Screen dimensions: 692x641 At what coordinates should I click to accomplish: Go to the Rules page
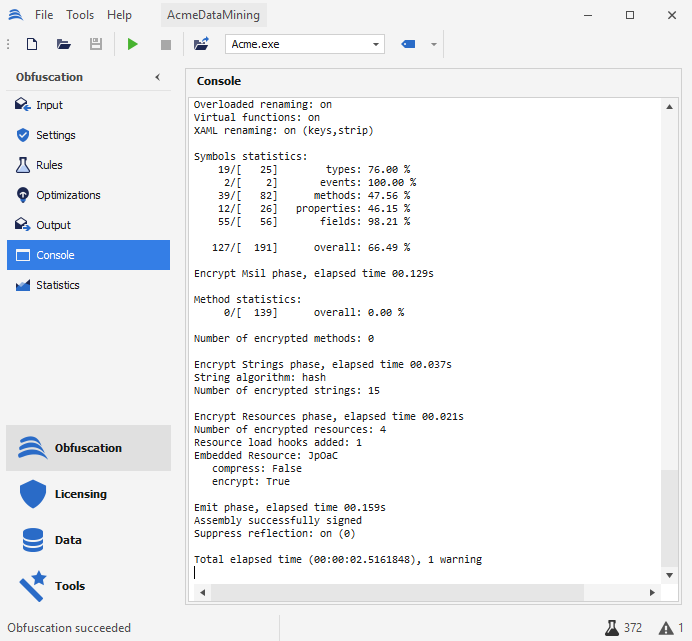(49, 165)
